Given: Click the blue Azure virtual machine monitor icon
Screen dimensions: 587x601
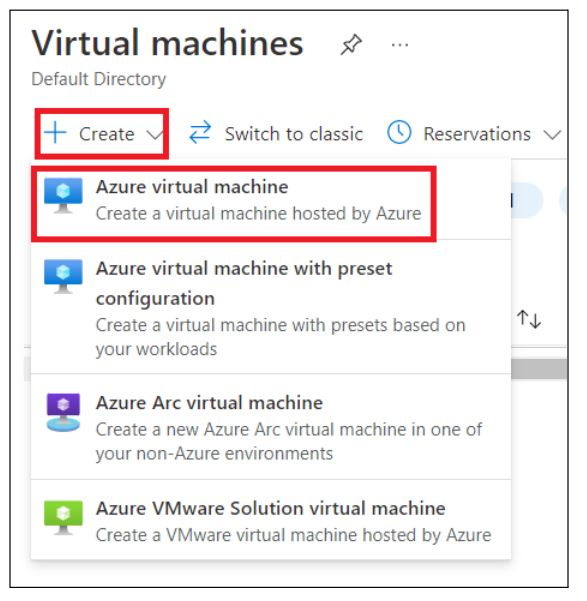Looking at the screenshot, I should [63, 195].
